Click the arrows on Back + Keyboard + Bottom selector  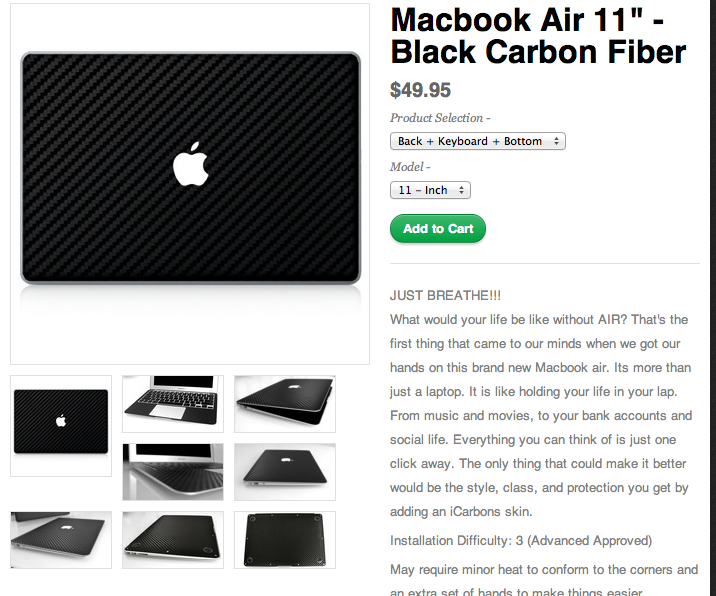[x=556, y=141]
